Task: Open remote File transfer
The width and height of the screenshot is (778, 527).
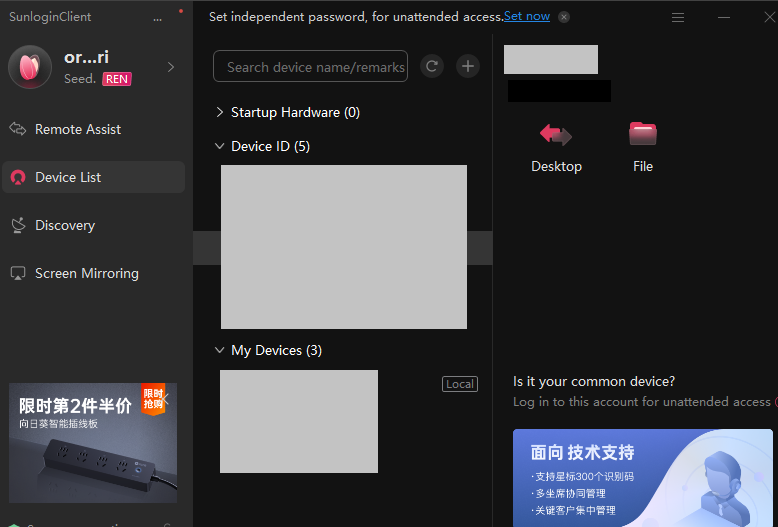Action: click(643, 147)
